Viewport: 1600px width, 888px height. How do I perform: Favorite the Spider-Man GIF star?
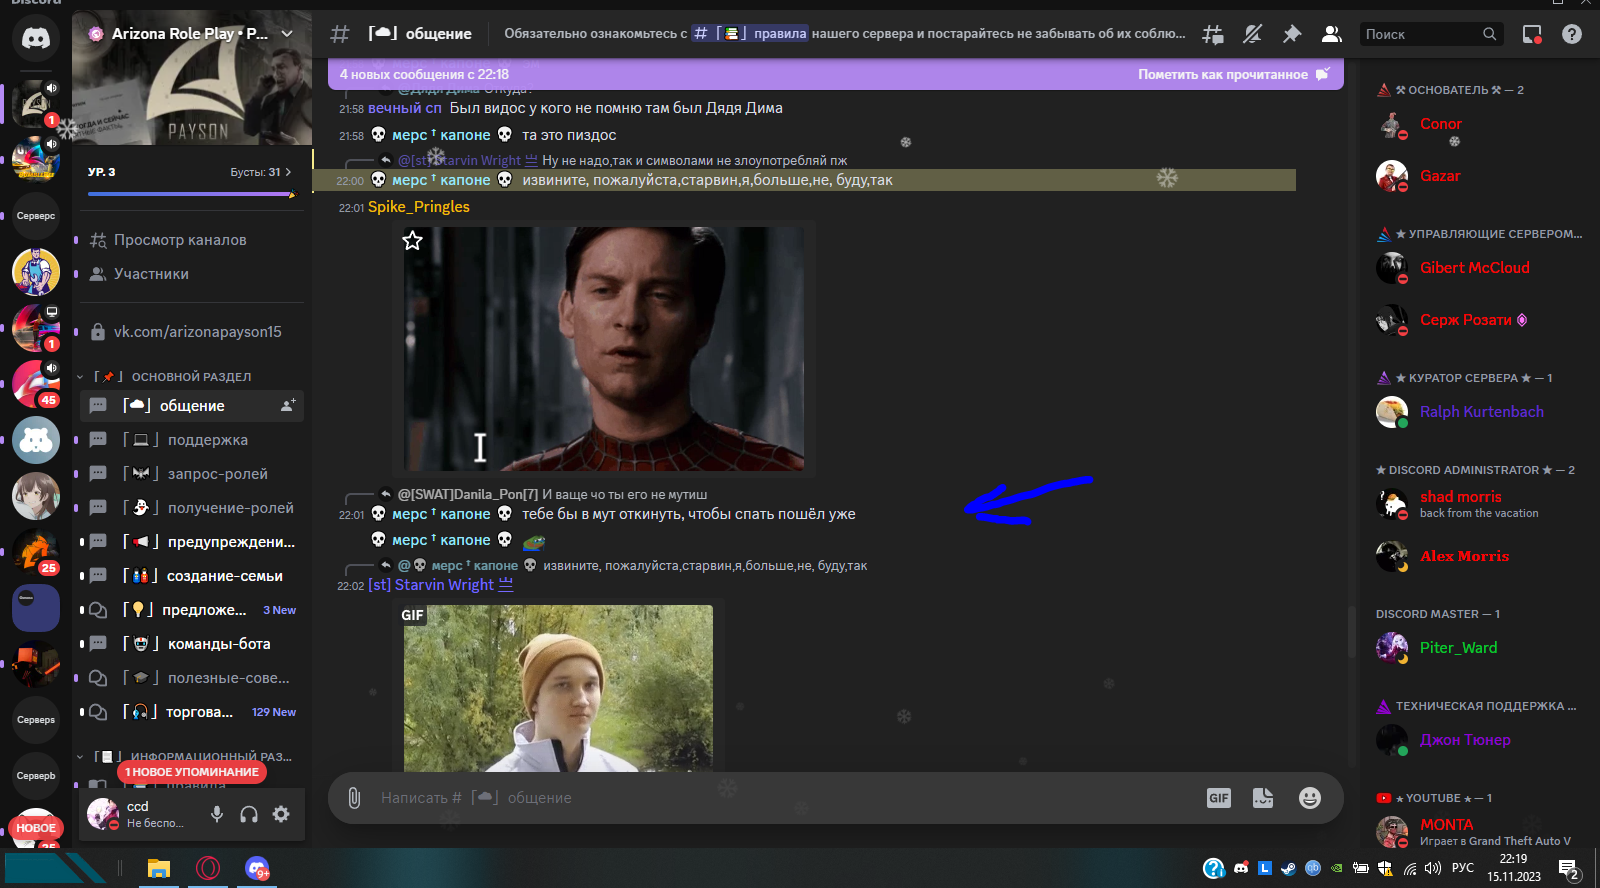(x=413, y=240)
